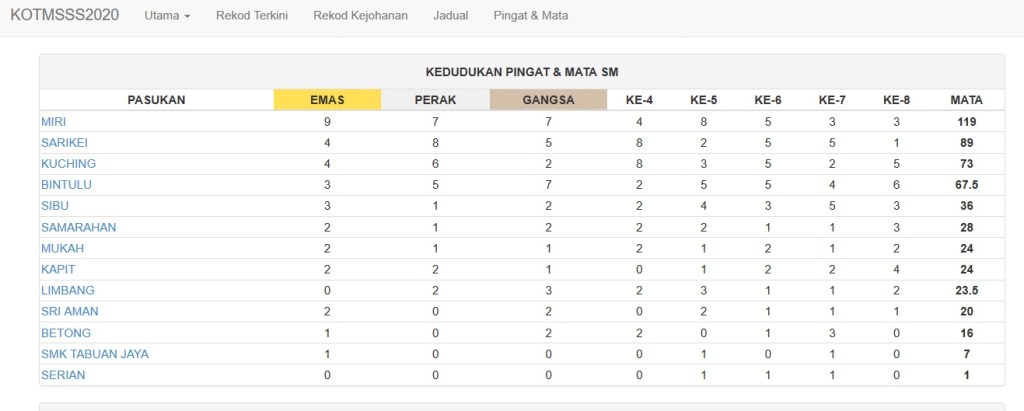
Task: Select the SERIAN team link
Action: (x=63, y=375)
